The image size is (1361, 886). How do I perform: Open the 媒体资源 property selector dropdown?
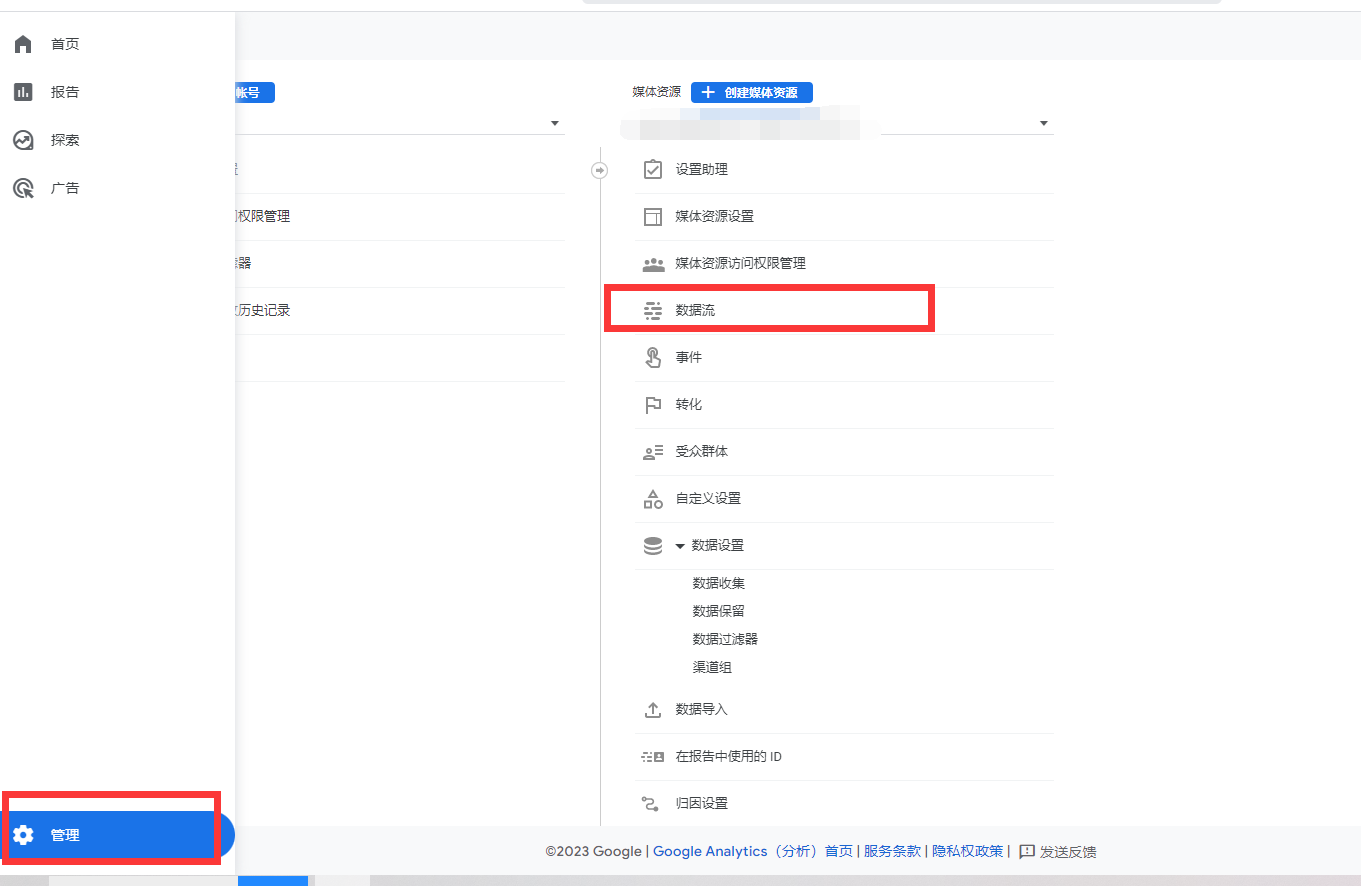[x=1043, y=123]
